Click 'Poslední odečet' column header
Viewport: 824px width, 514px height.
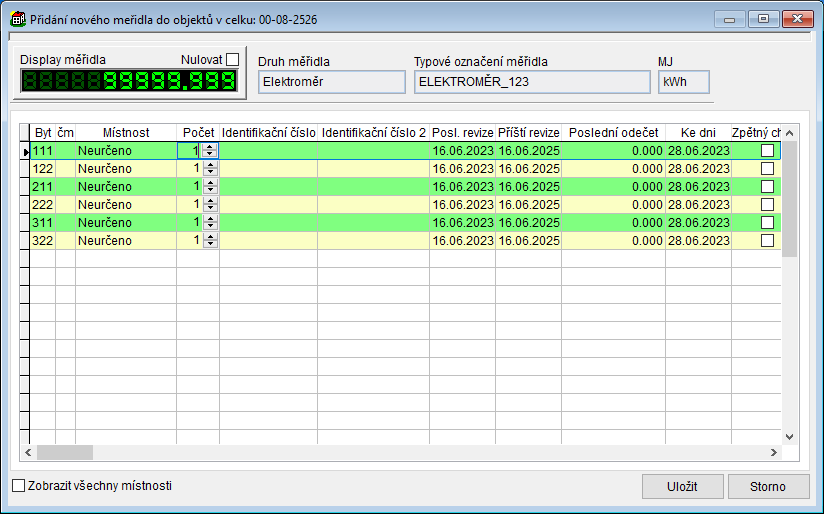click(613, 132)
